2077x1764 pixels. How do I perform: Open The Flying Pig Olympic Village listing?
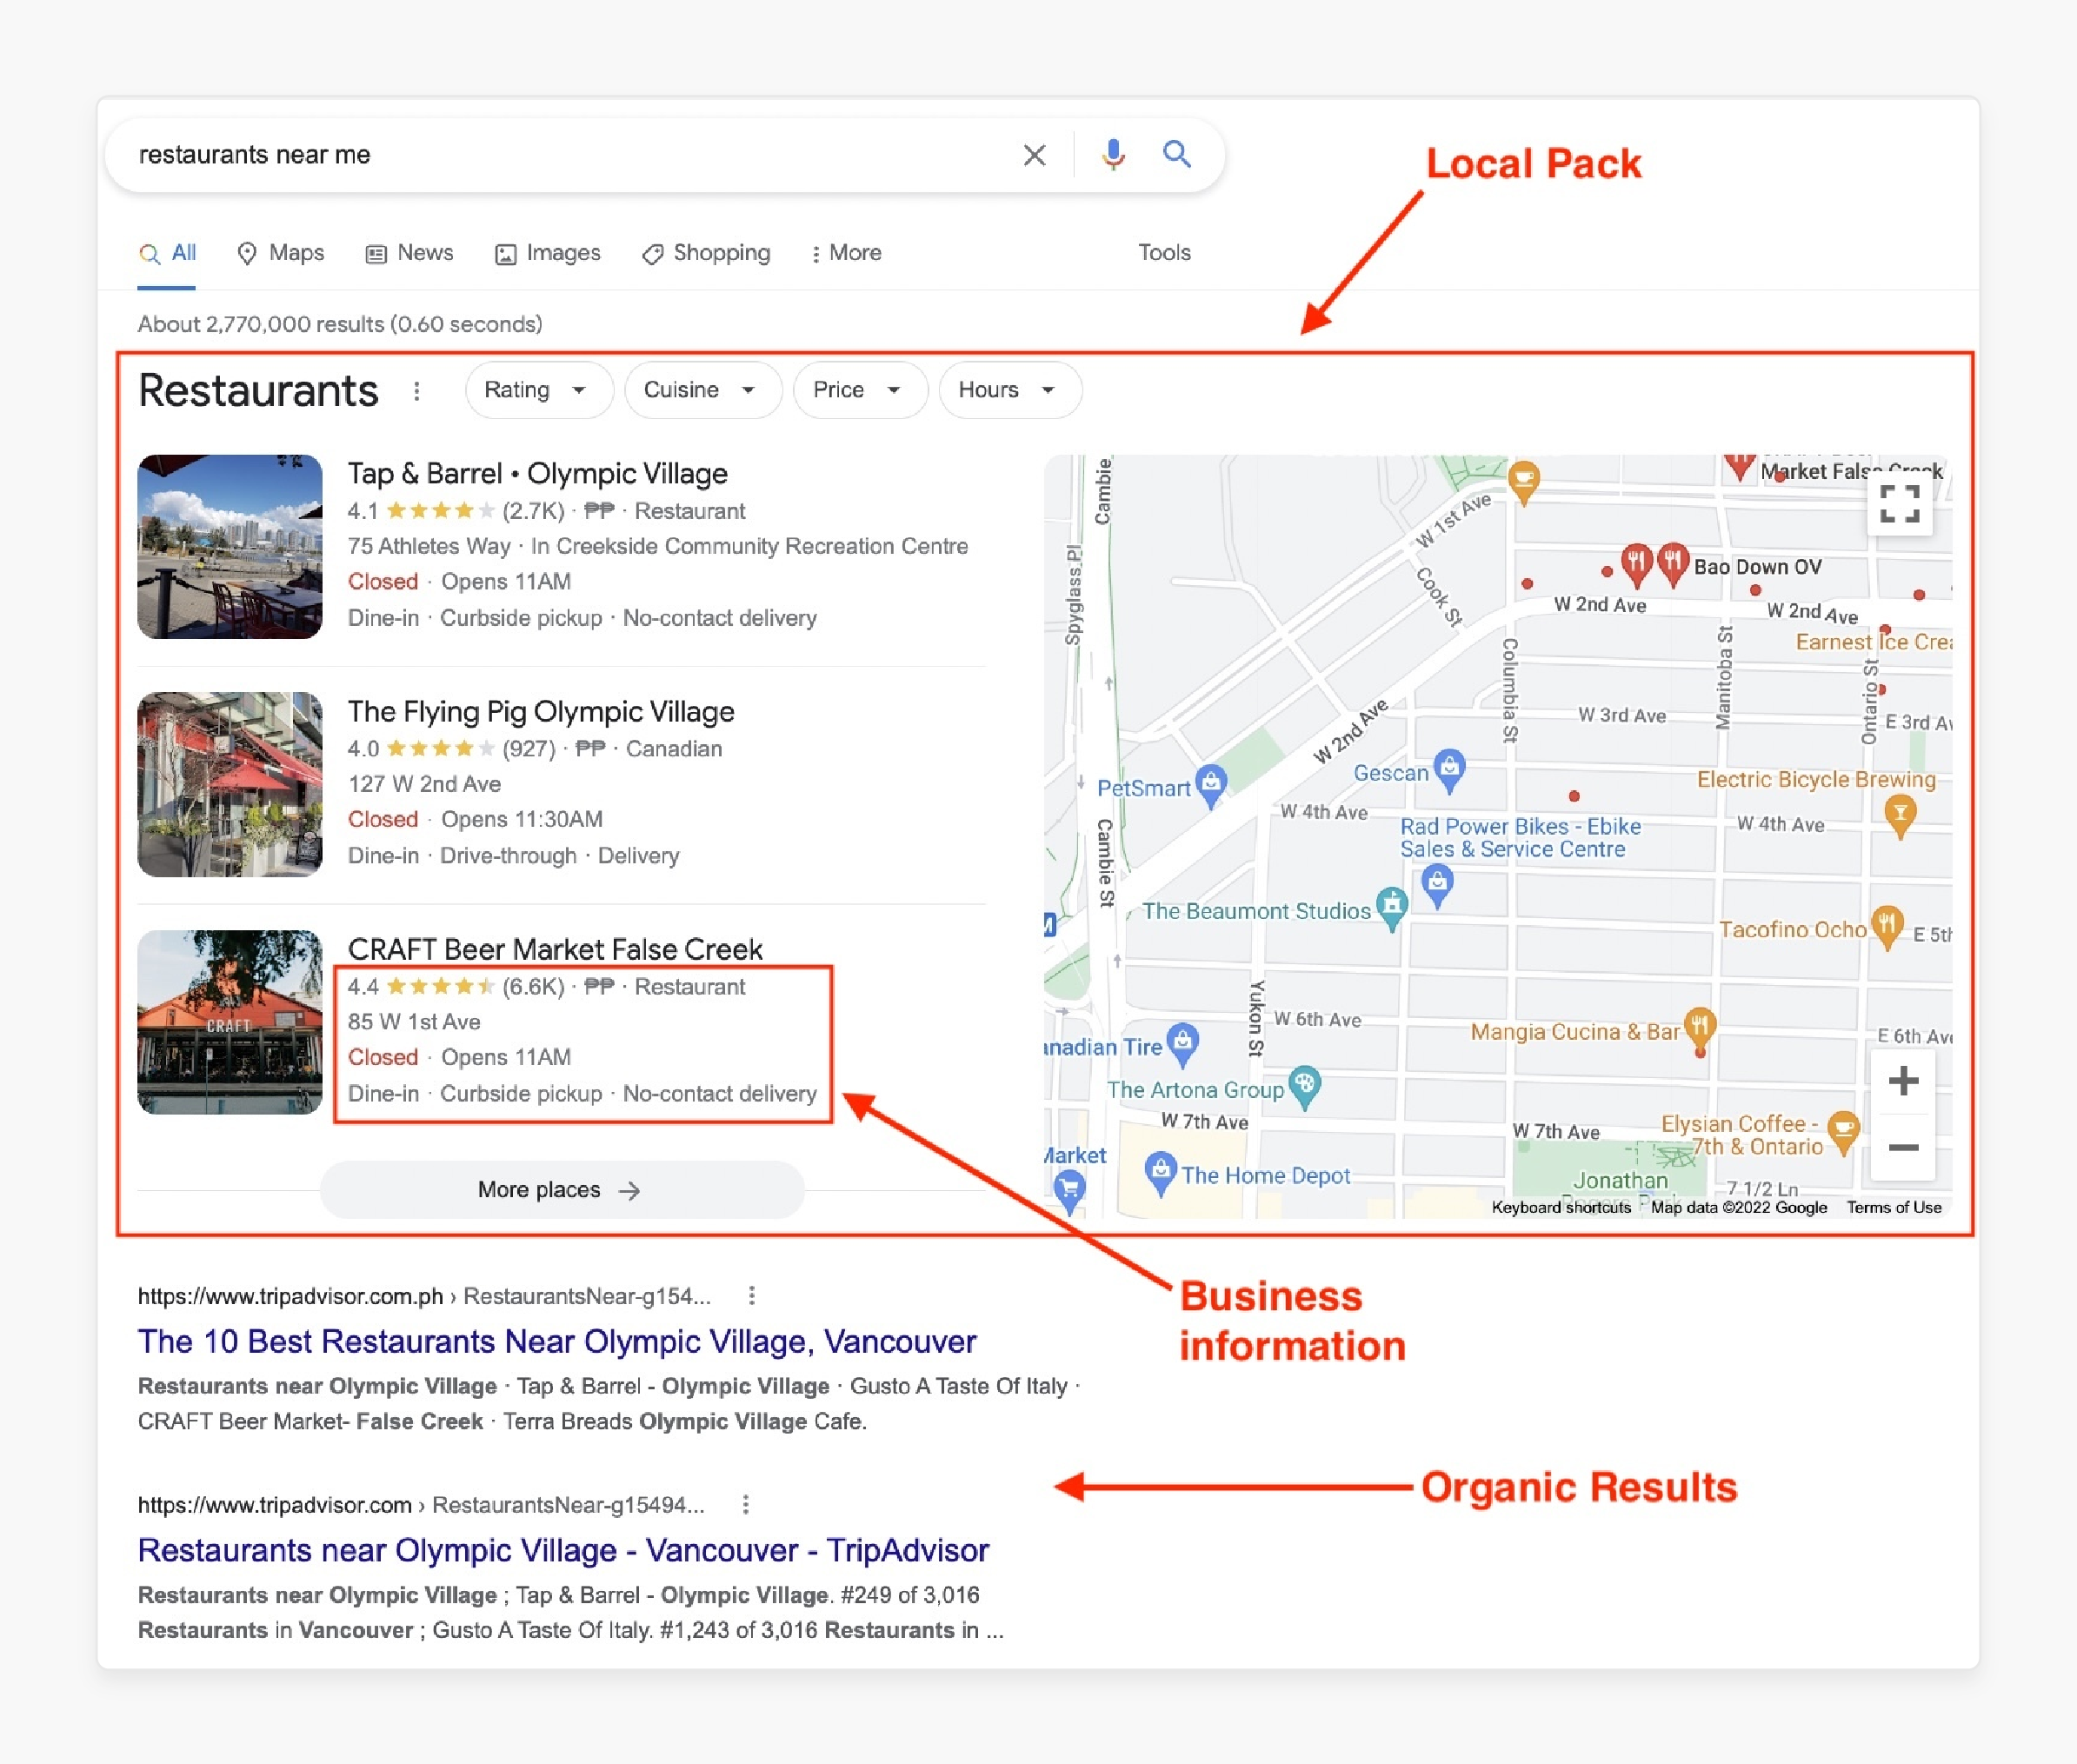tap(541, 712)
